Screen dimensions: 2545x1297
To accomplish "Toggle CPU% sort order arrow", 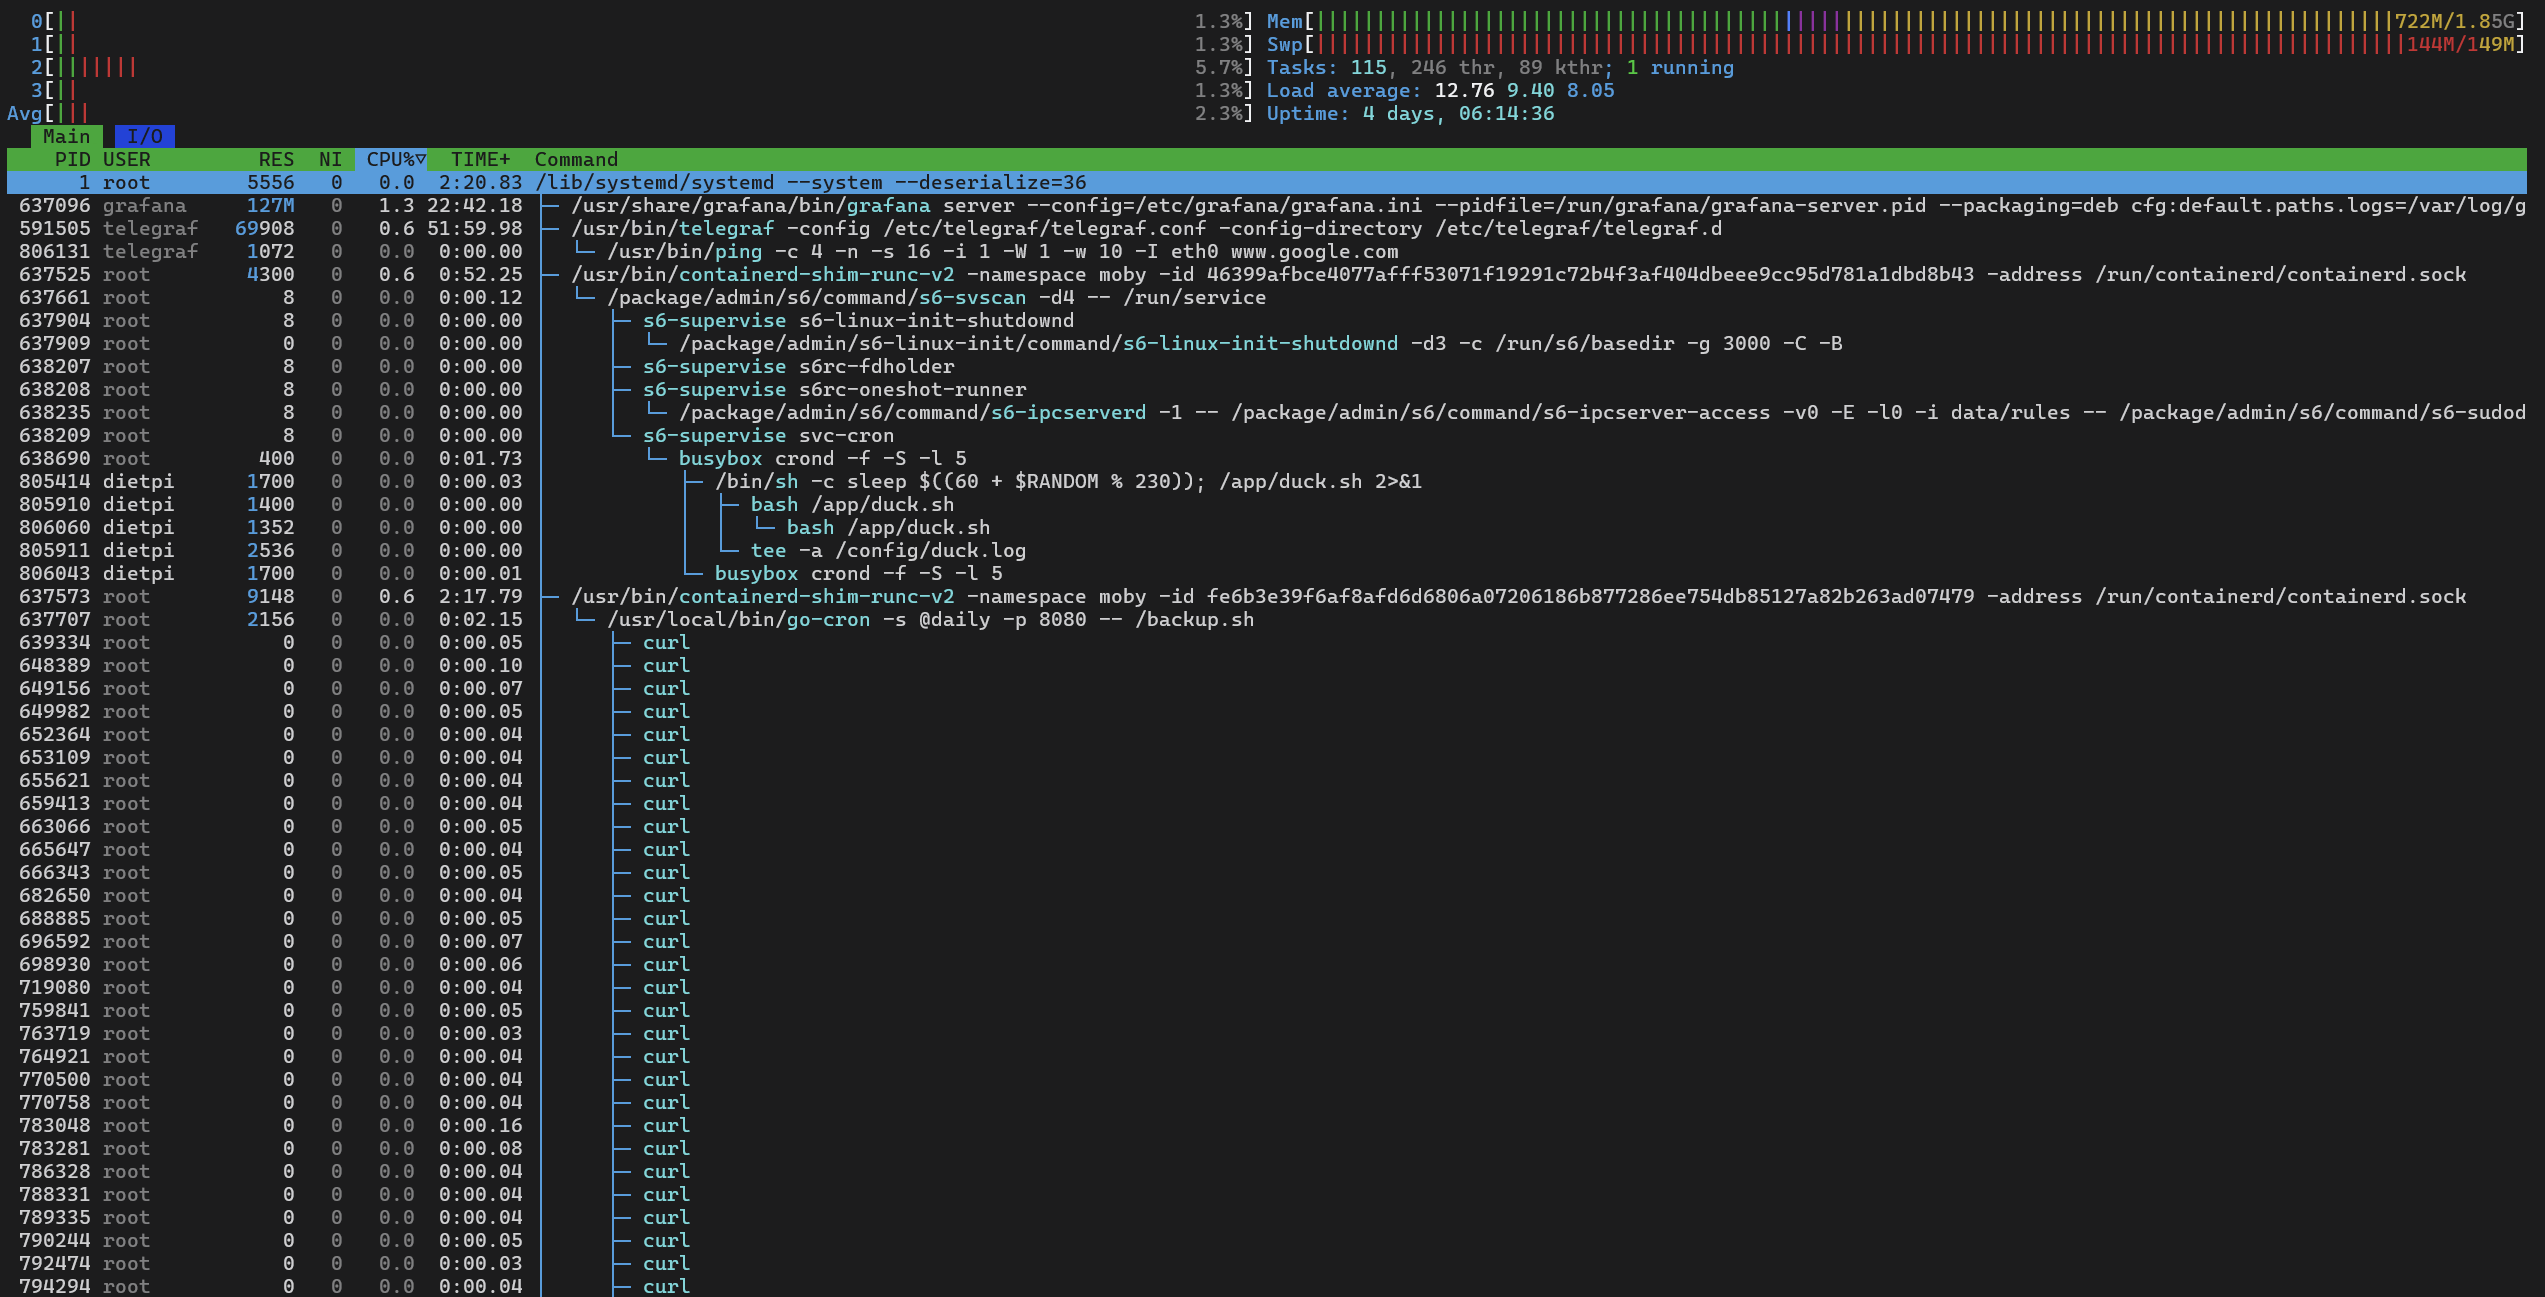I will [421, 159].
